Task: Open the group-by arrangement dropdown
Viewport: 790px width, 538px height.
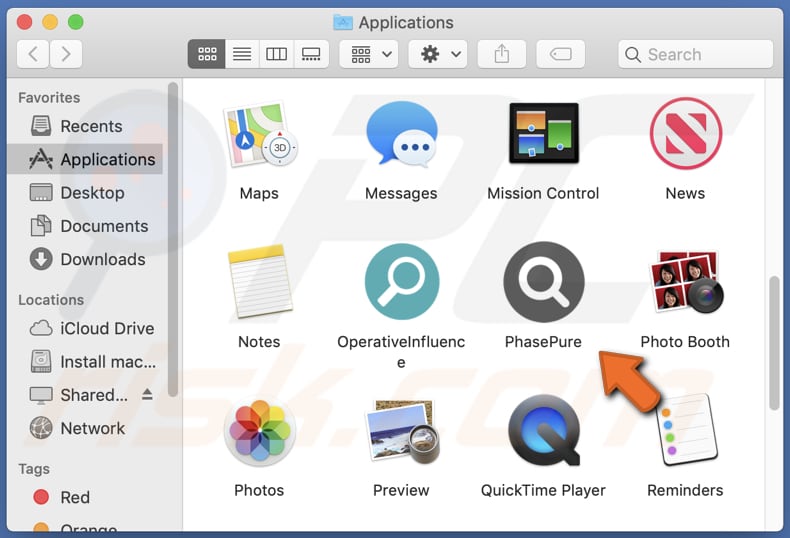Action: coord(369,54)
